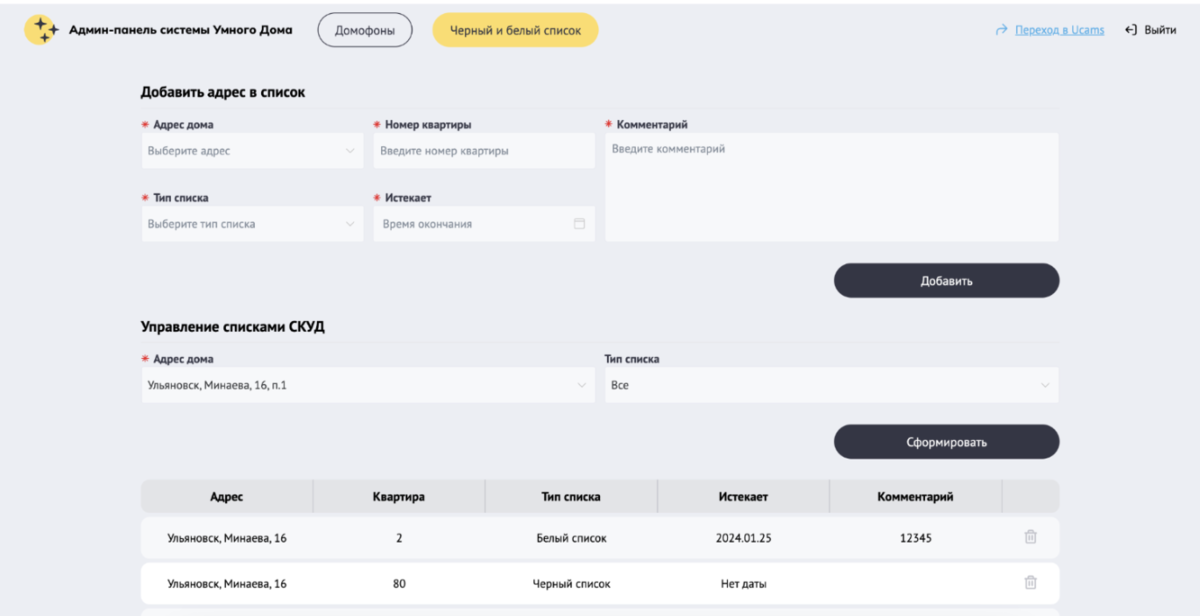Switch to Черный и белый список tab
The width and height of the screenshot is (1200, 616).
515,30
